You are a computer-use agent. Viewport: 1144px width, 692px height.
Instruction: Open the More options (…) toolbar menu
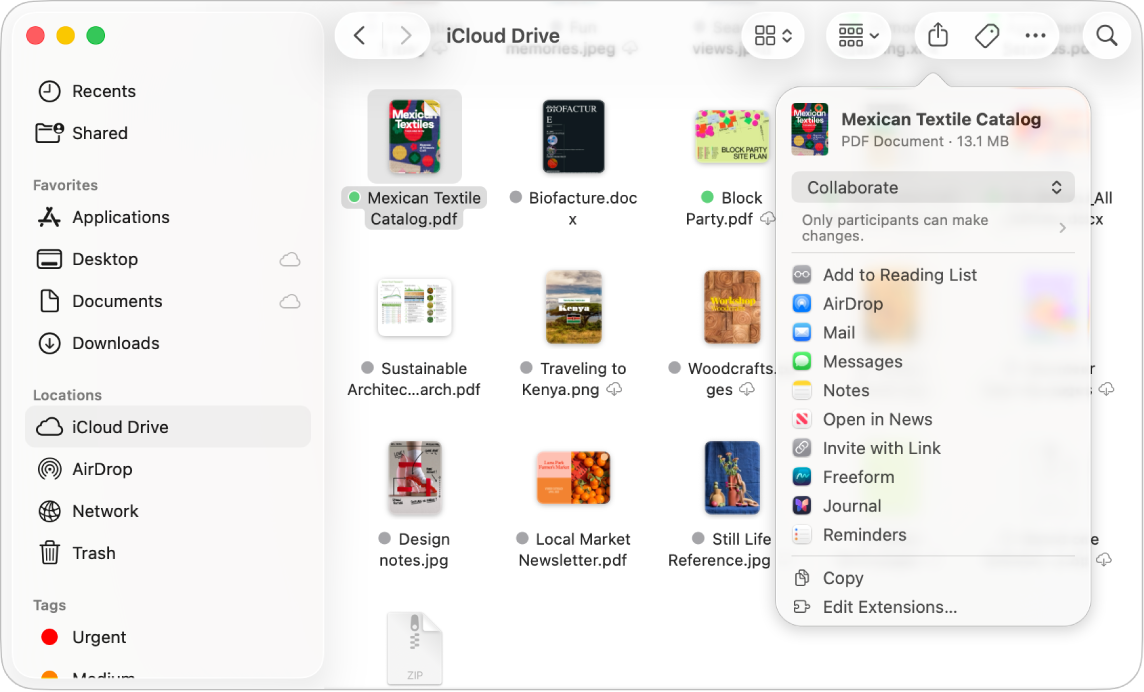click(x=1035, y=34)
